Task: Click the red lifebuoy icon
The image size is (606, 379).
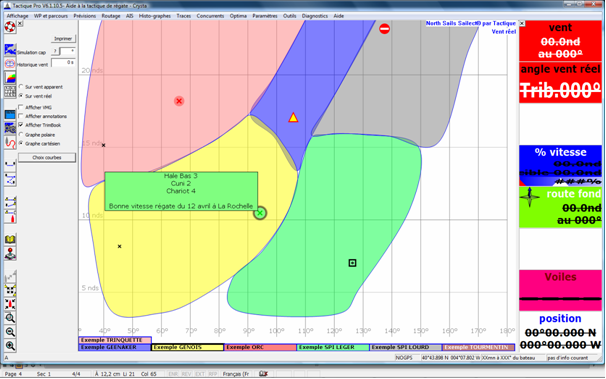Action: pyautogui.click(x=10, y=27)
